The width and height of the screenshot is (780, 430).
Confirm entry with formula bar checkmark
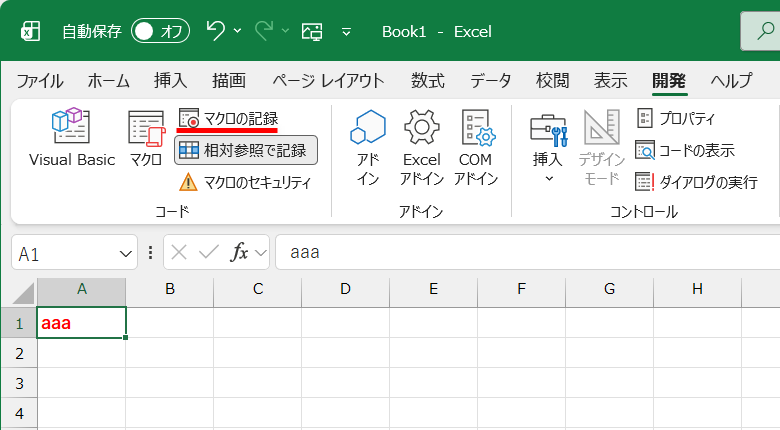click(208, 252)
